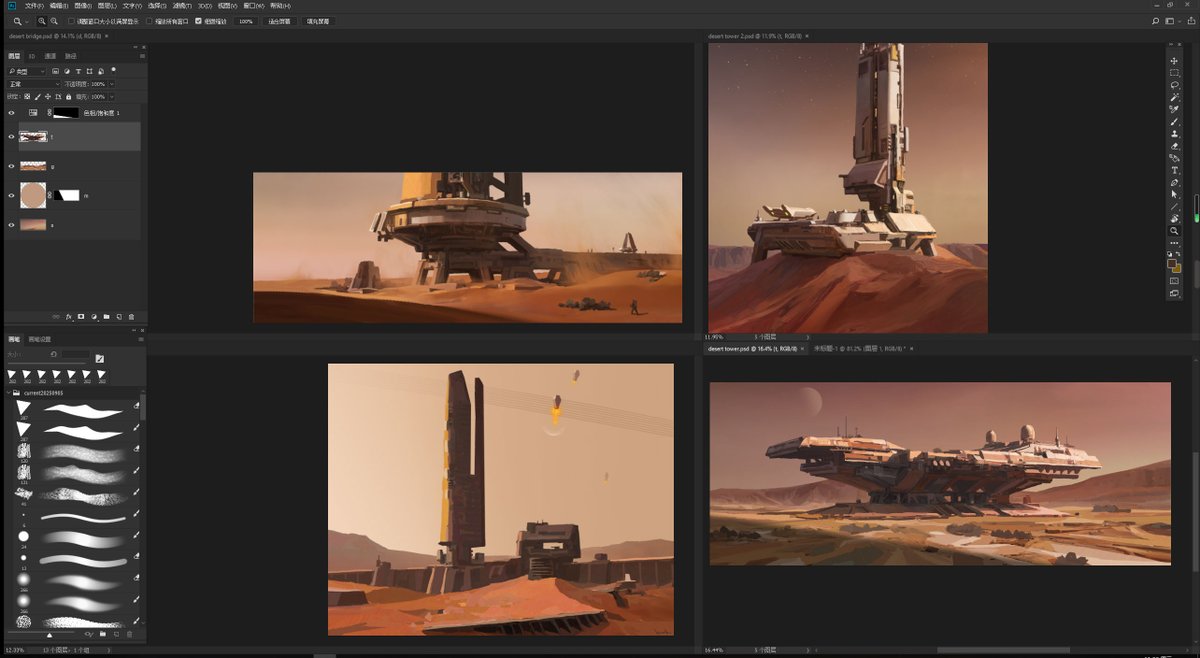The width and height of the screenshot is (1200, 658).
Task: Select the Path Selection arrow tool
Action: [1174, 194]
